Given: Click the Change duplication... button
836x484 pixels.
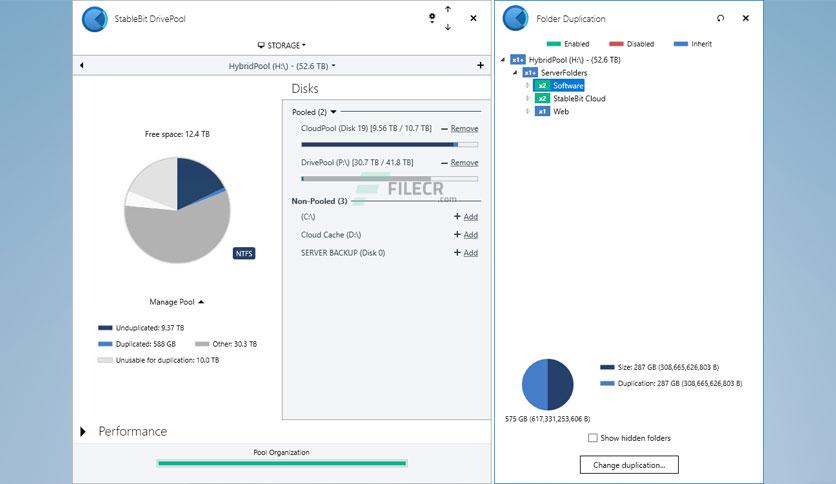Looking at the screenshot, I should point(629,465).
